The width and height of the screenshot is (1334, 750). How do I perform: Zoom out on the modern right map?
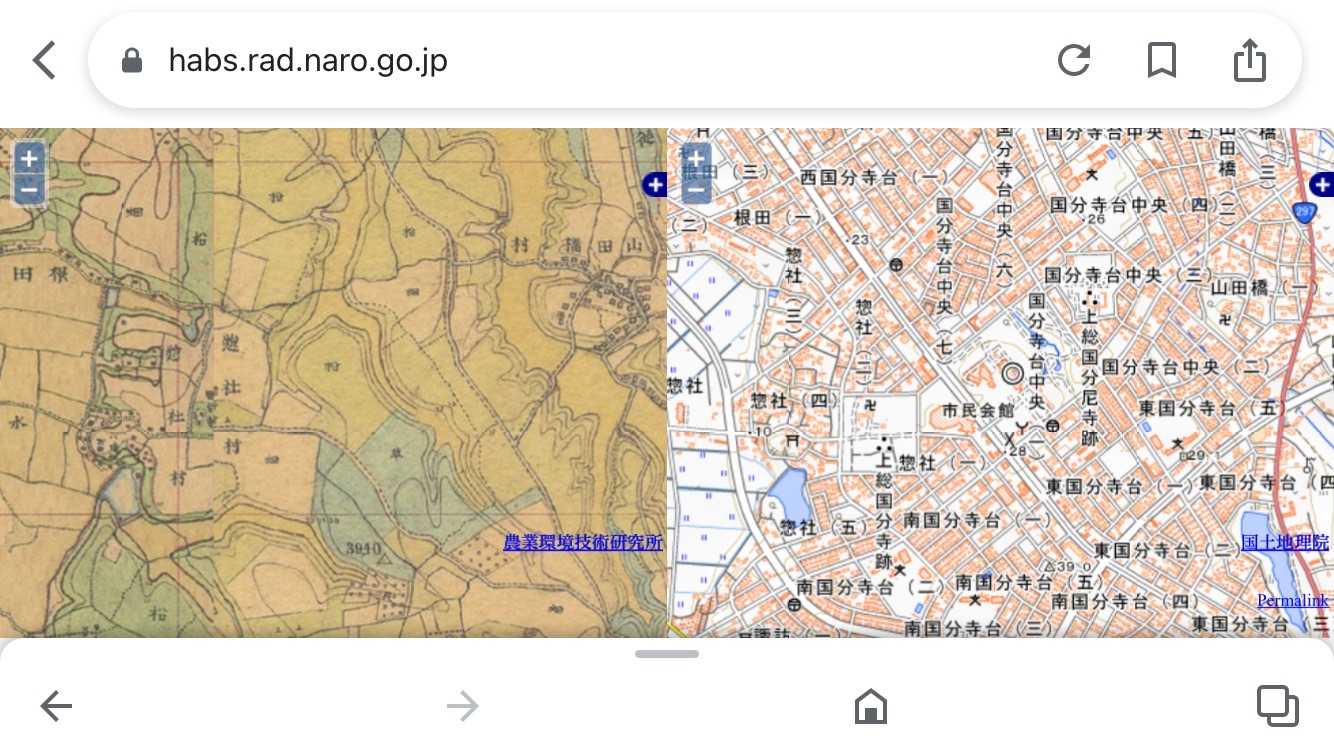[x=696, y=188]
